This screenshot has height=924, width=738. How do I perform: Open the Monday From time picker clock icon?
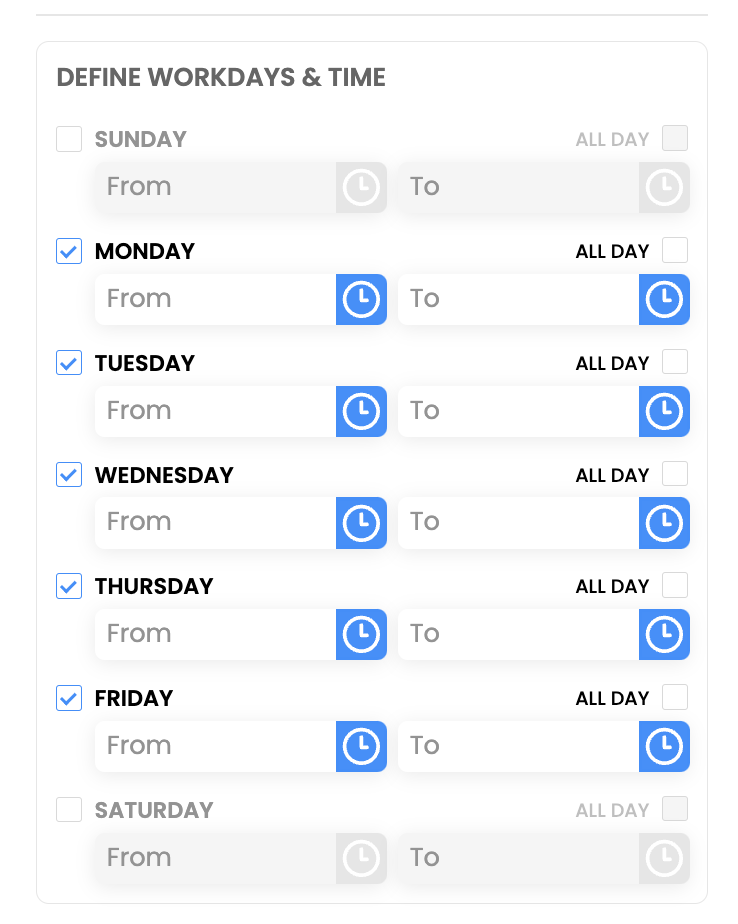pyautogui.click(x=361, y=299)
